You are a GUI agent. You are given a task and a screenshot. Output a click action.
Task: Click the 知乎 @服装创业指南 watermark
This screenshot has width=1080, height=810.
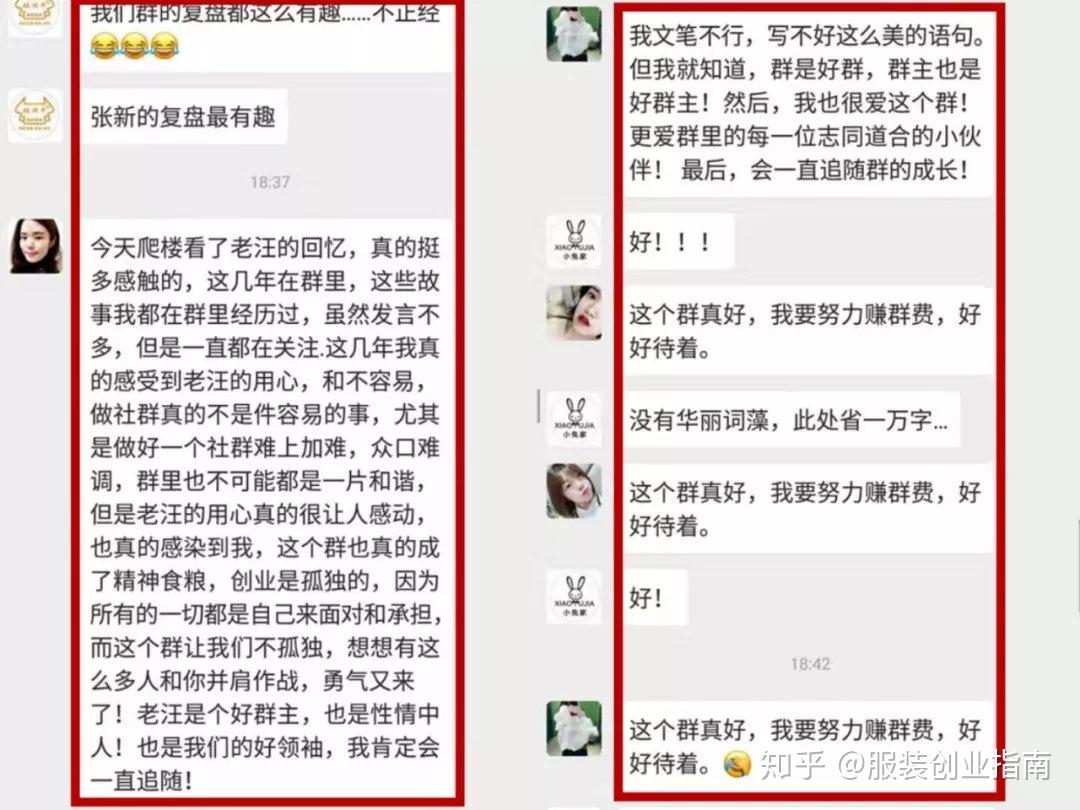pyautogui.click(x=906, y=765)
